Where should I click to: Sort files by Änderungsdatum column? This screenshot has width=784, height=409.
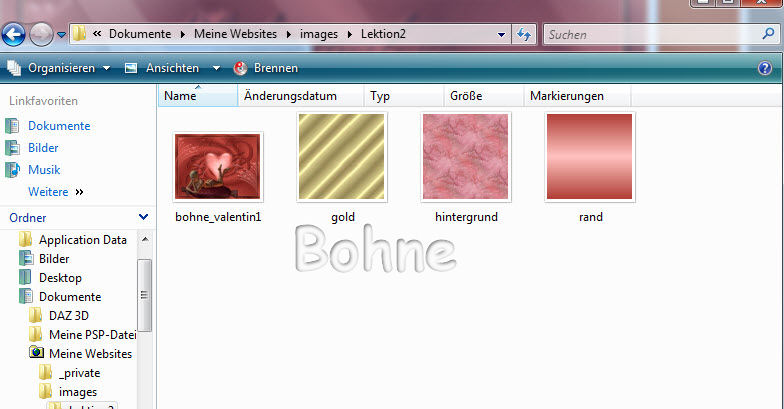point(290,97)
